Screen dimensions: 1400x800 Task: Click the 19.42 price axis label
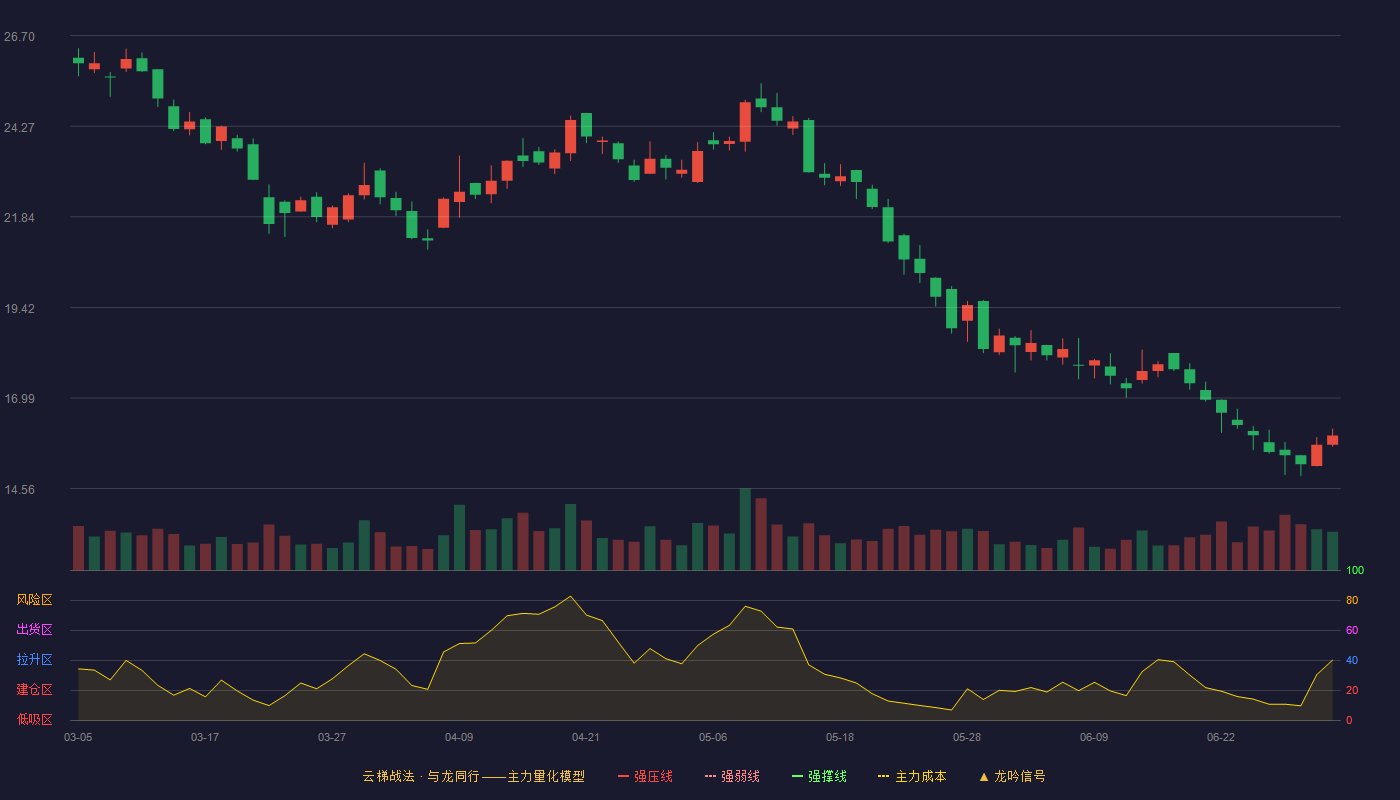(19, 309)
